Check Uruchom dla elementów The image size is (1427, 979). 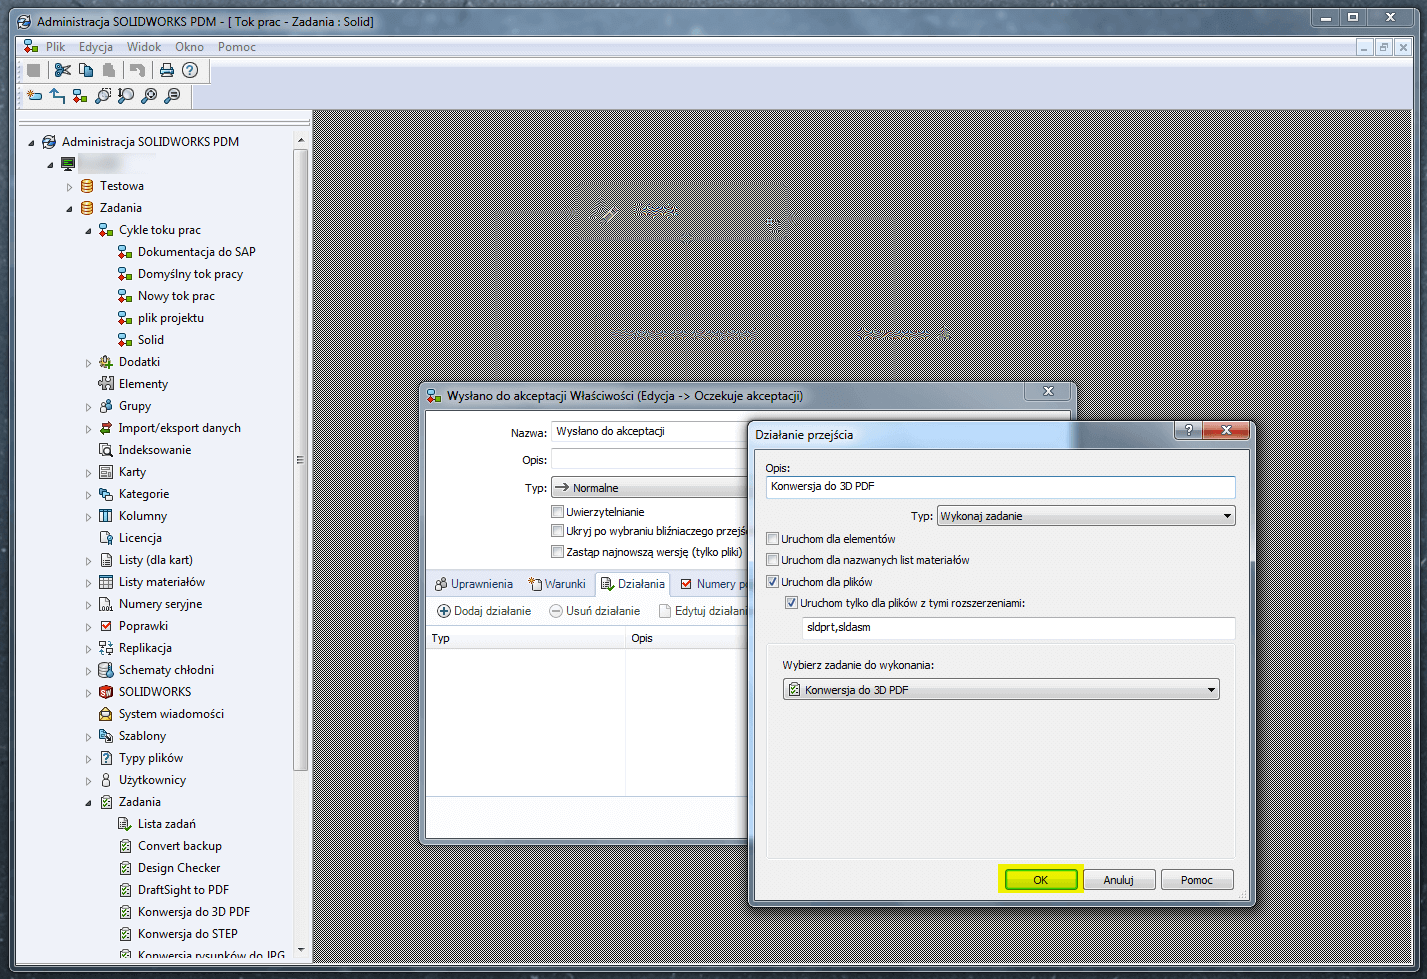[772, 538]
